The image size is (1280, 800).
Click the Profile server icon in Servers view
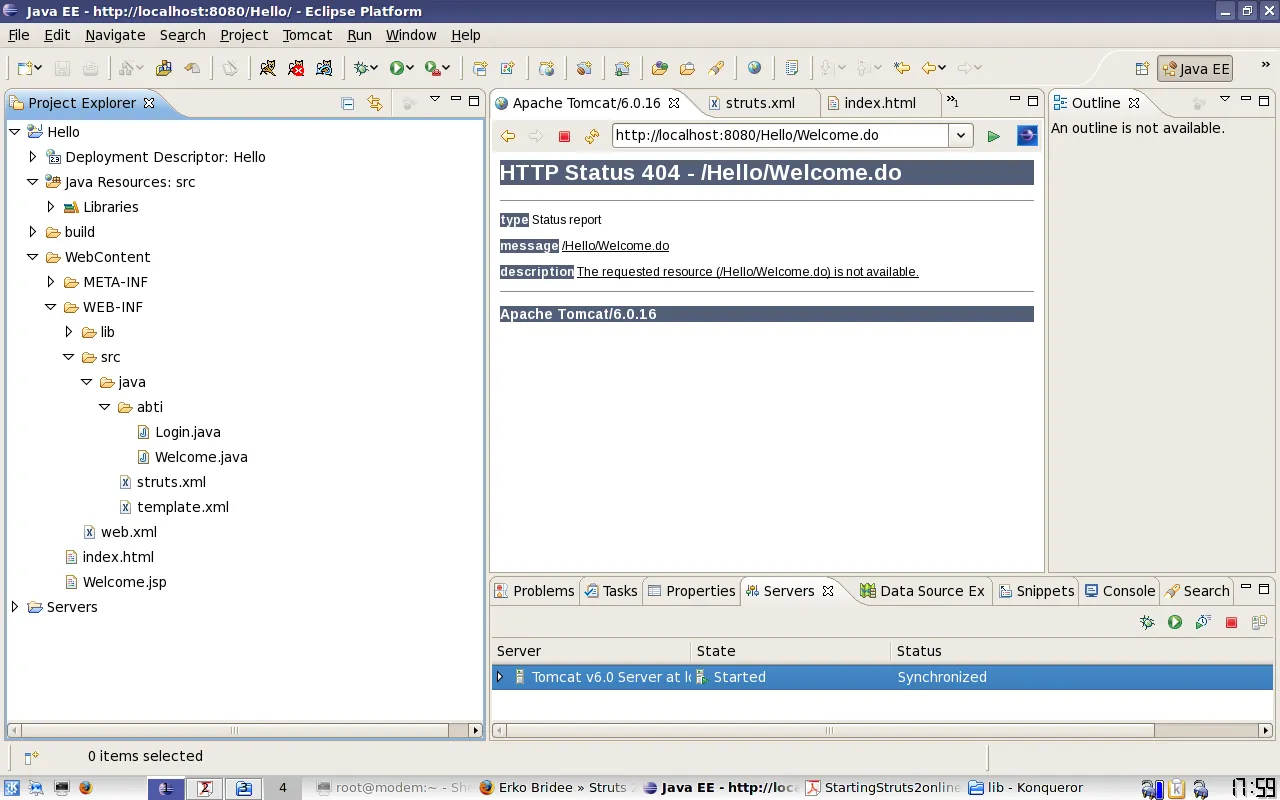tap(1203, 622)
